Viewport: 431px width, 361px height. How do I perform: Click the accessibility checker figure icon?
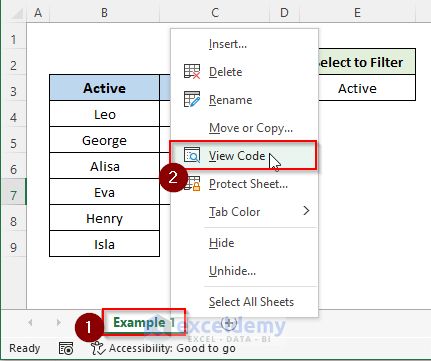(x=98, y=348)
